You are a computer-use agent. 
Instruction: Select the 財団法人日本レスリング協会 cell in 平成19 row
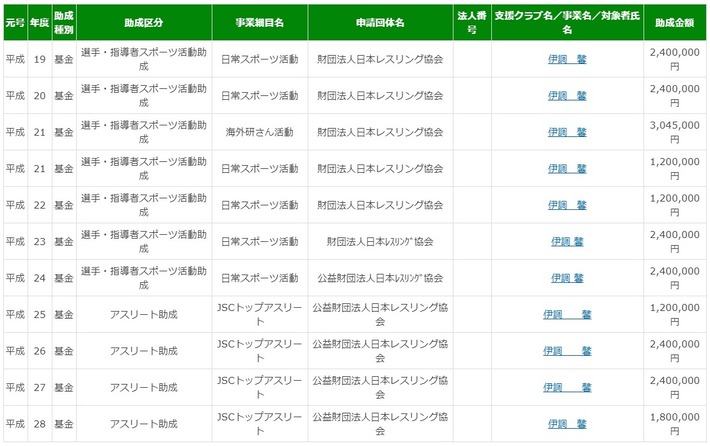point(380,59)
